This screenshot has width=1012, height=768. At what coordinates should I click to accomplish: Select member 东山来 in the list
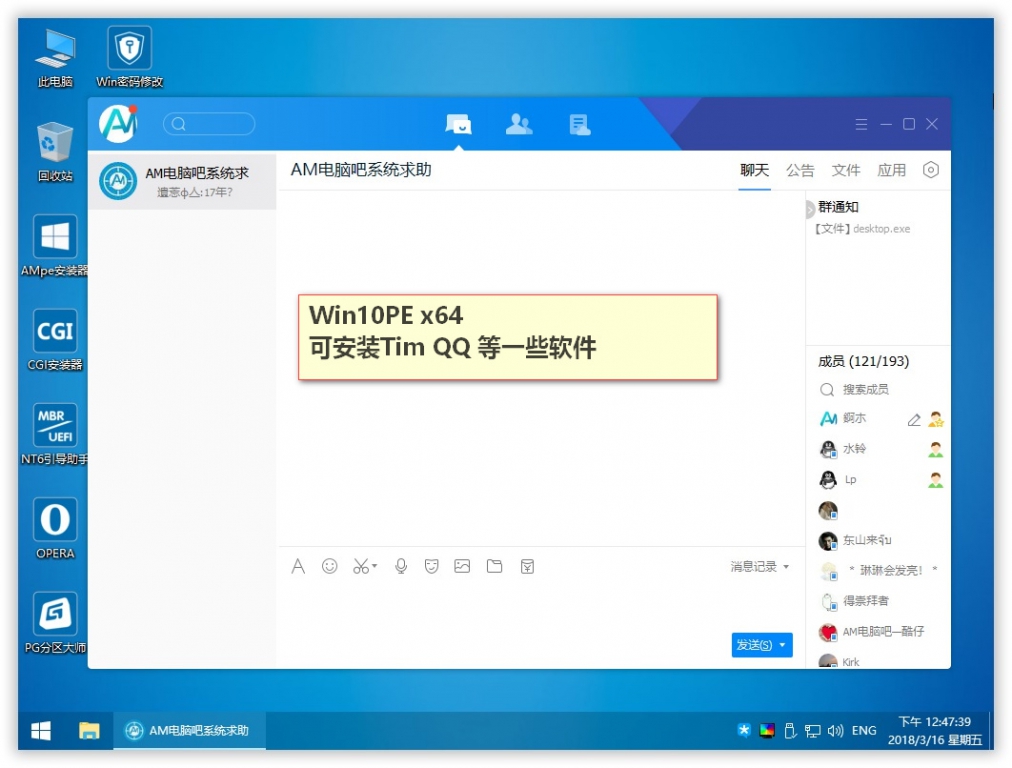[x=878, y=540]
